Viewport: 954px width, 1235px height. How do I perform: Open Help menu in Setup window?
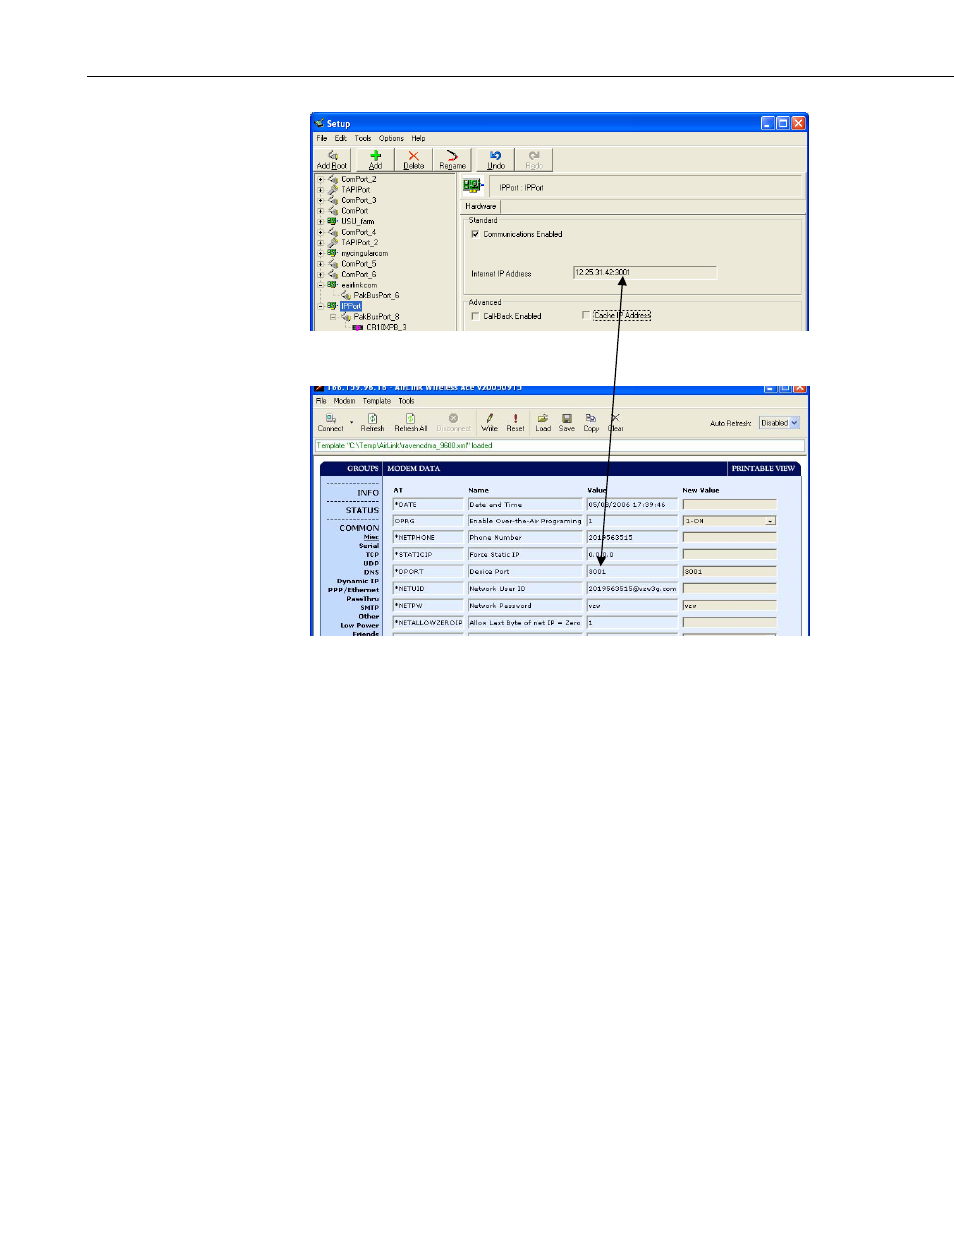(x=418, y=138)
